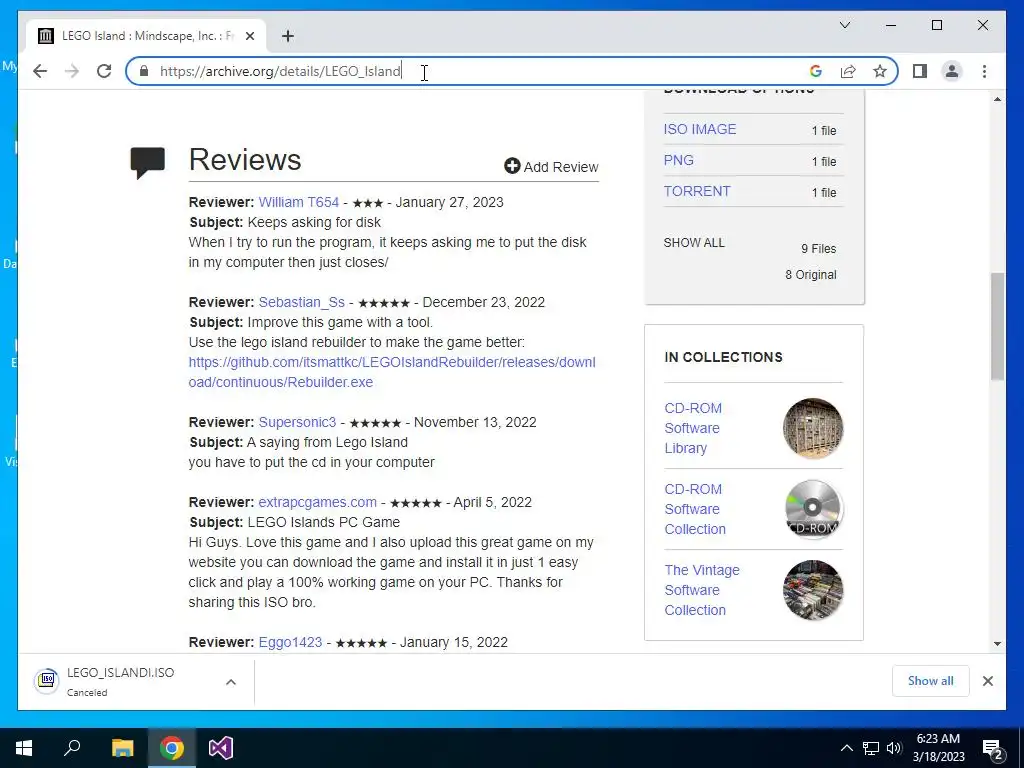Open the Windows Start menu
The height and width of the screenshot is (768, 1024).
(x=24, y=748)
